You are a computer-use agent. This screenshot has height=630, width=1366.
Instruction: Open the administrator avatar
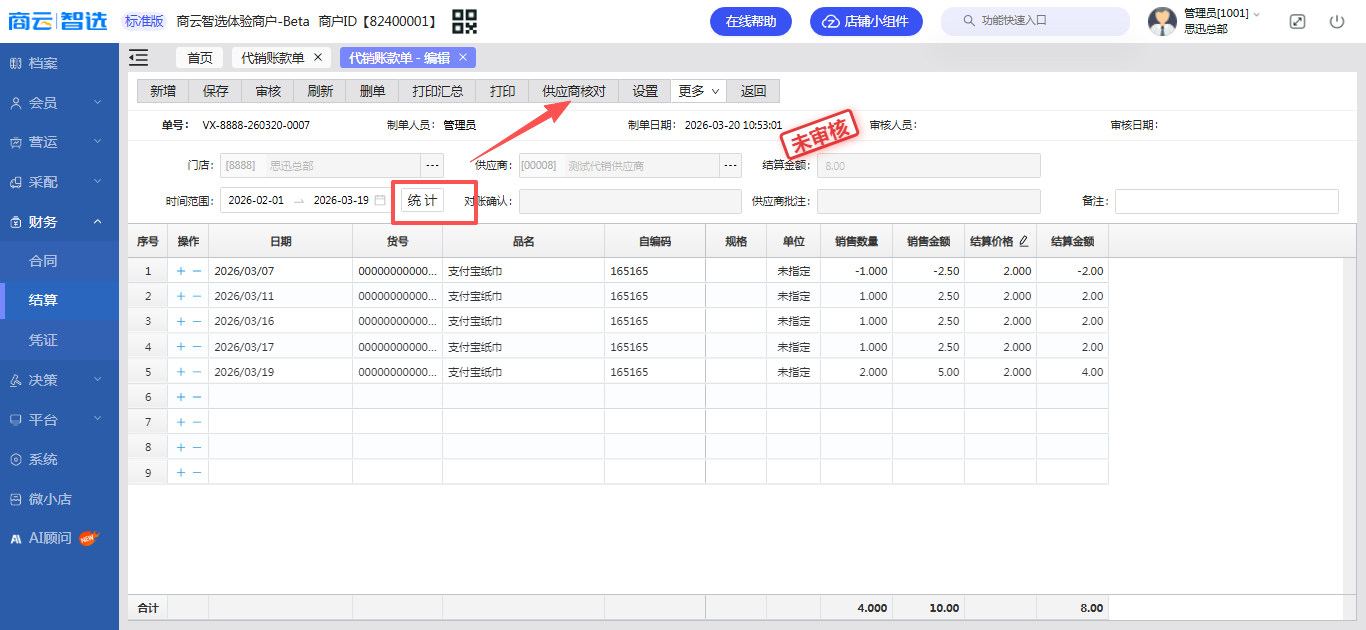(1162, 21)
